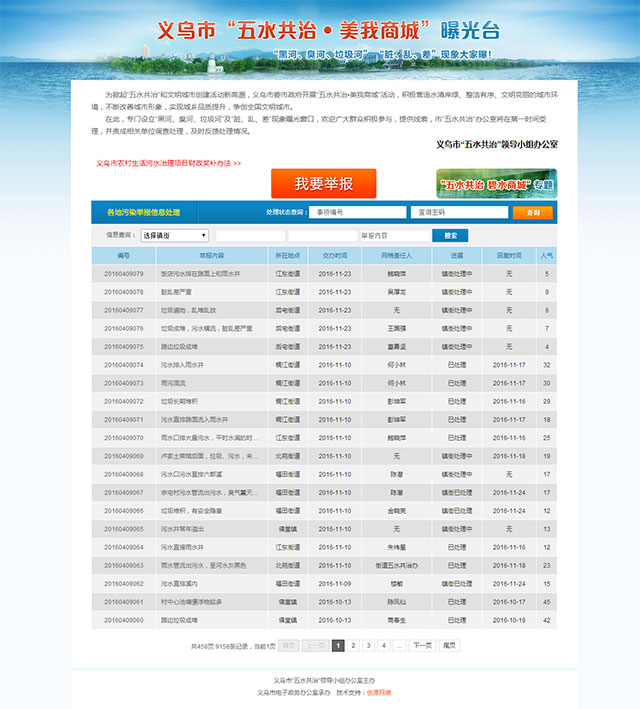Click the 事项编号 input field
Viewport: 640px width, 709px height.
point(356,212)
